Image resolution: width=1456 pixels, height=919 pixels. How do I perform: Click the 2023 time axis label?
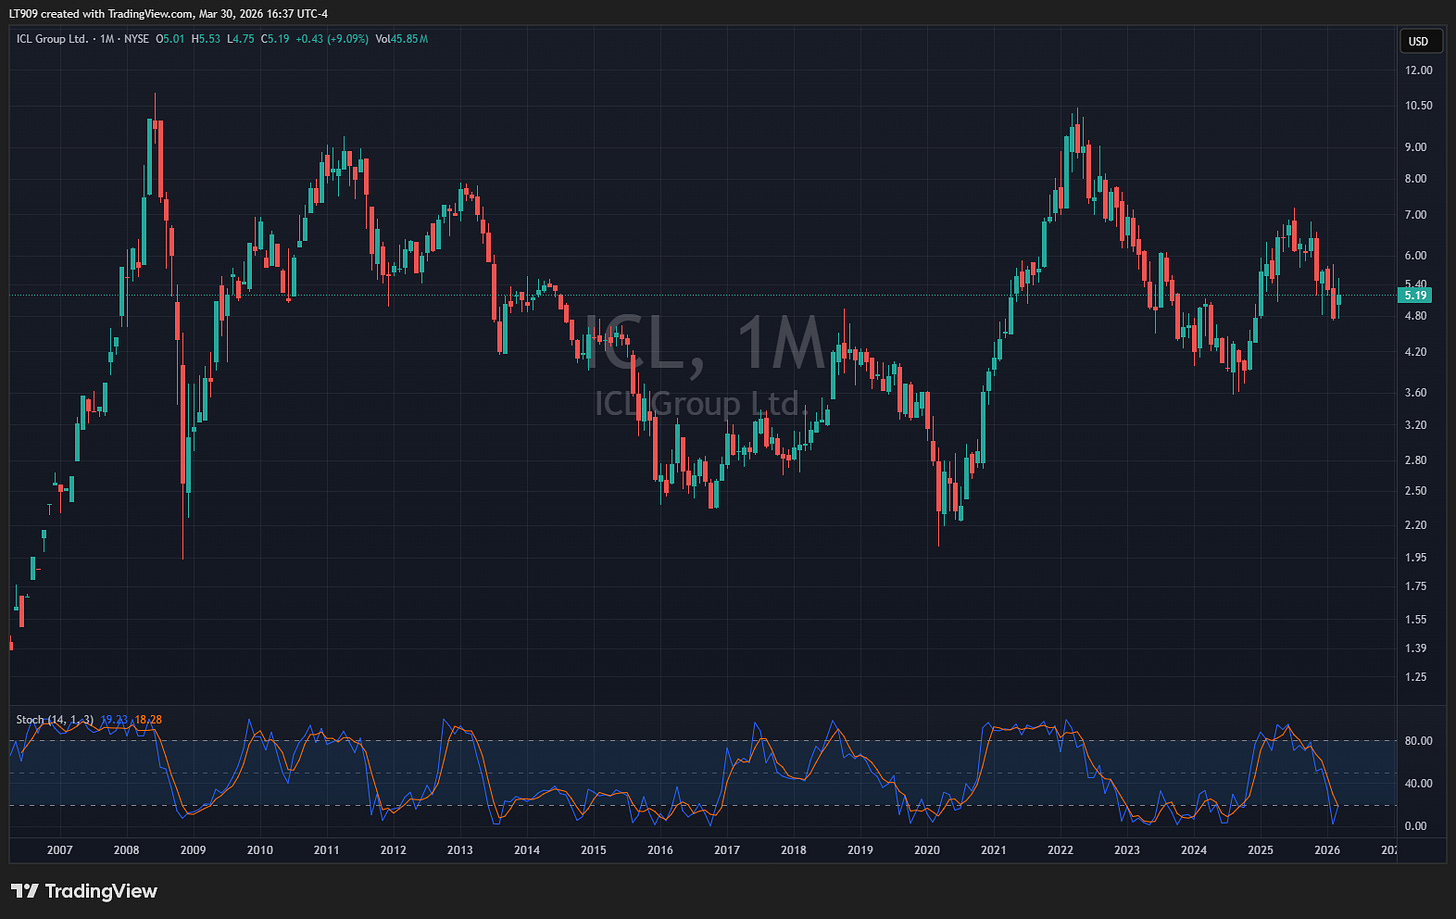coord(1127,851)
